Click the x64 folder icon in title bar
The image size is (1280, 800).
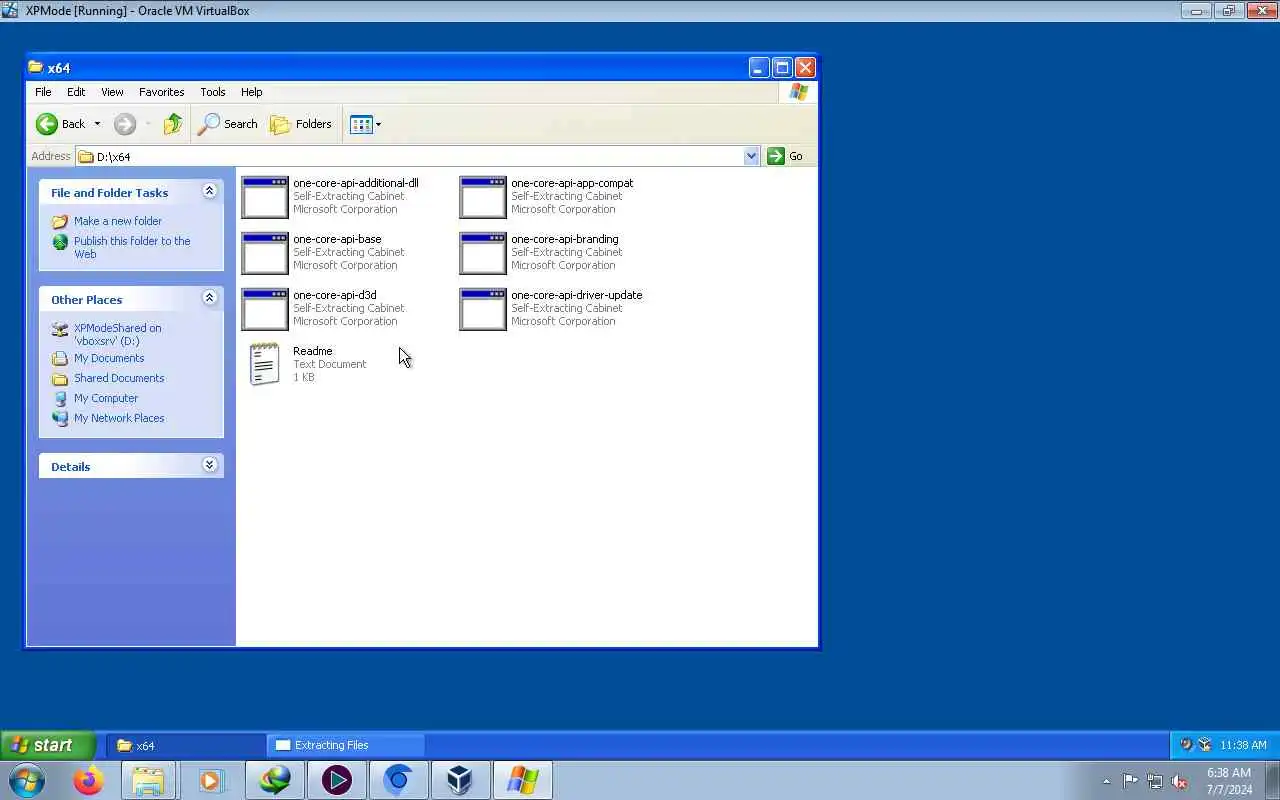click(36, 68)
